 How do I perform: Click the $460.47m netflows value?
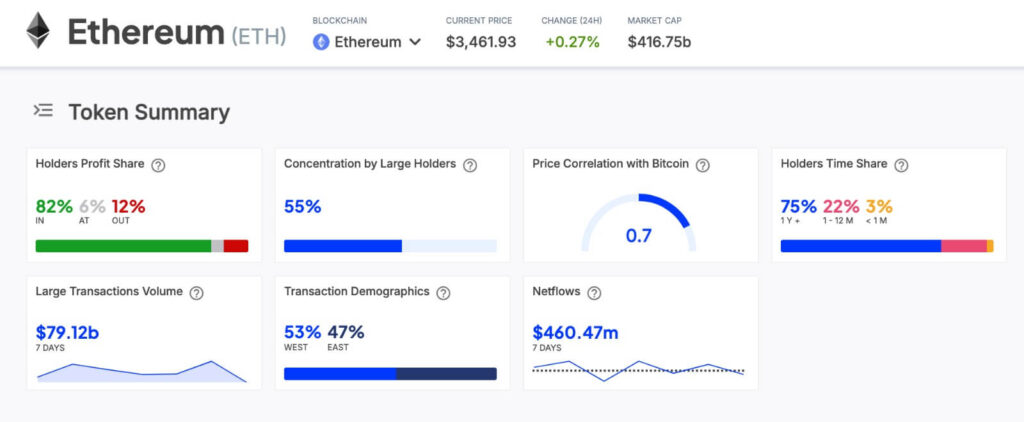coord(575,333)
